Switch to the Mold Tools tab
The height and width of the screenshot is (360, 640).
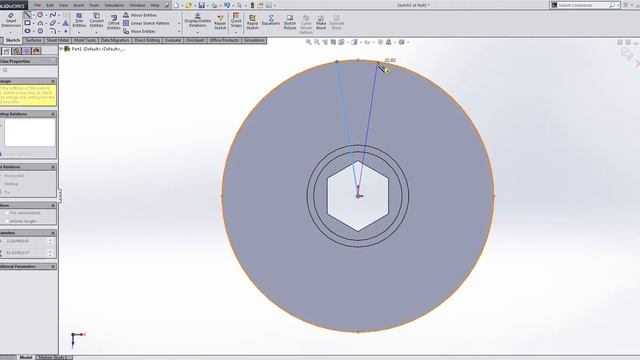pyautogui.click(x=85, y=40)
